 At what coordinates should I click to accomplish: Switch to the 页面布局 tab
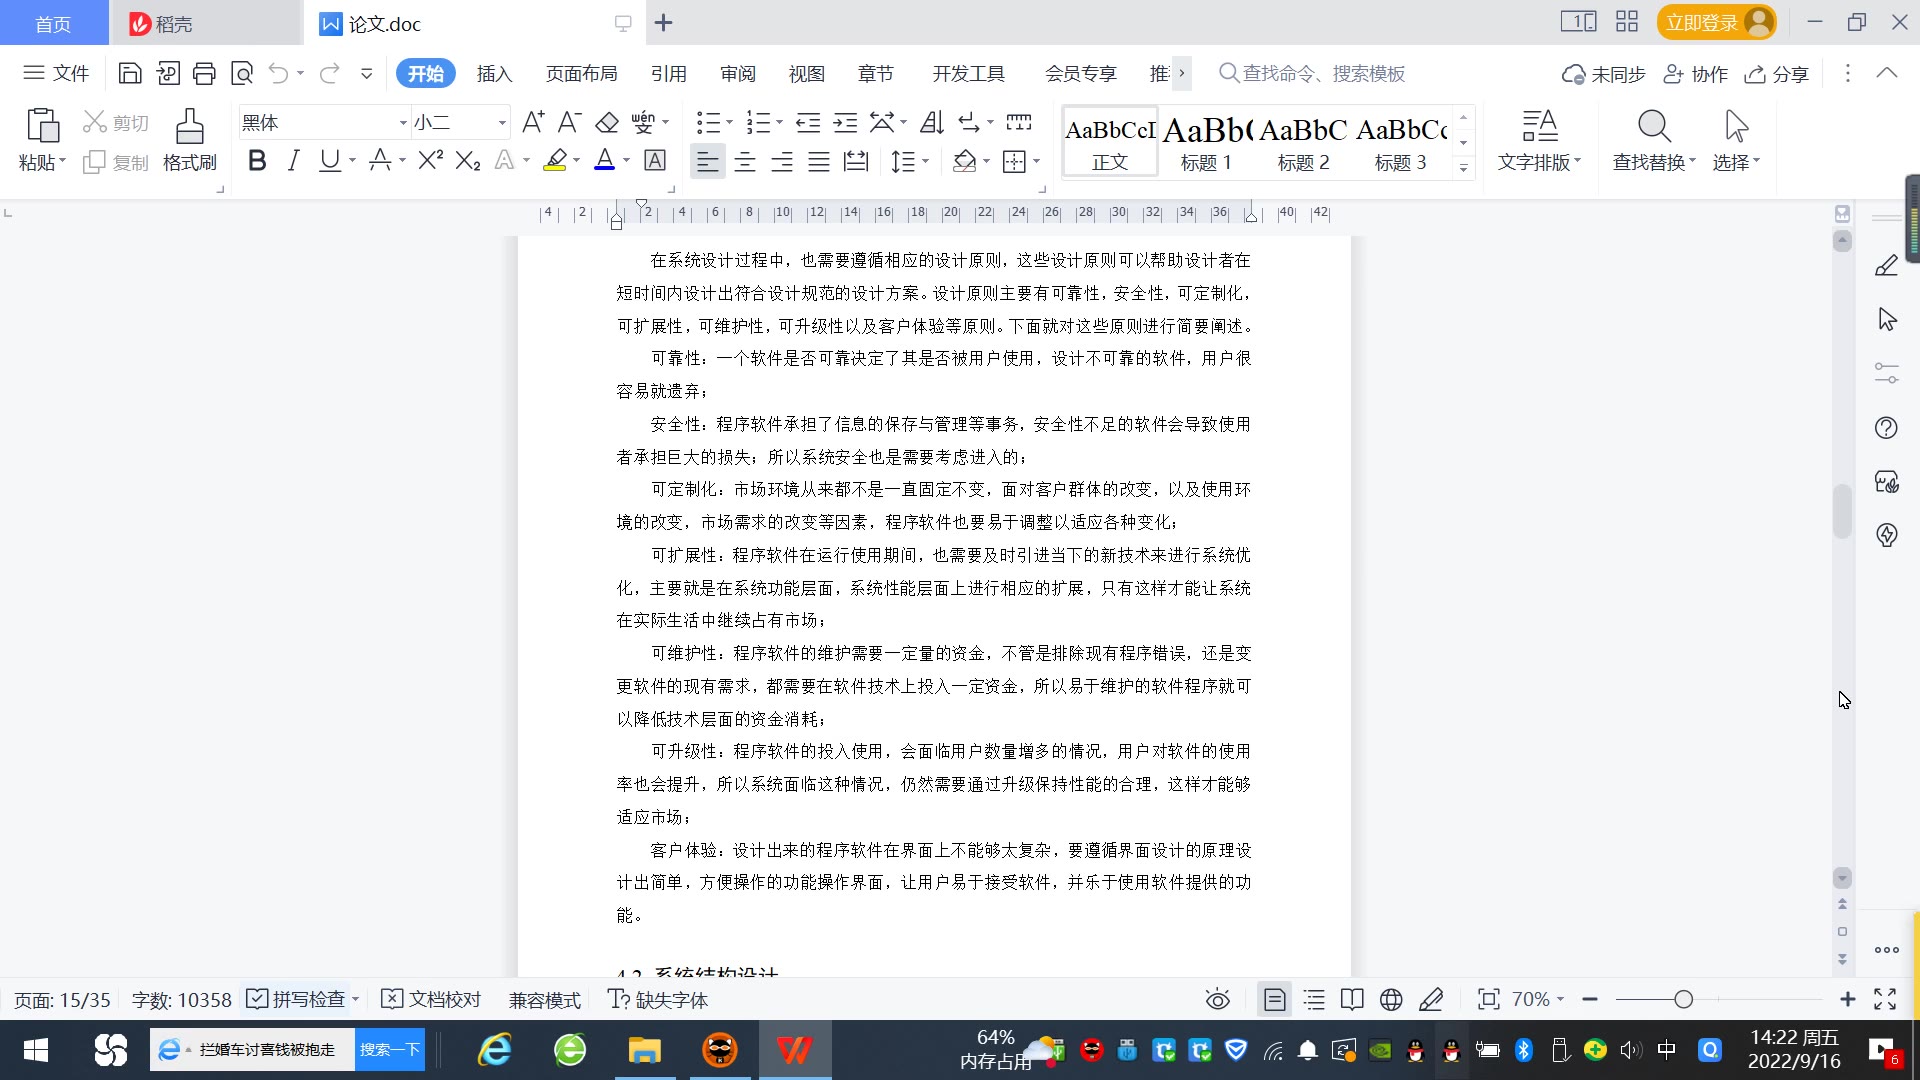[581, 74]
